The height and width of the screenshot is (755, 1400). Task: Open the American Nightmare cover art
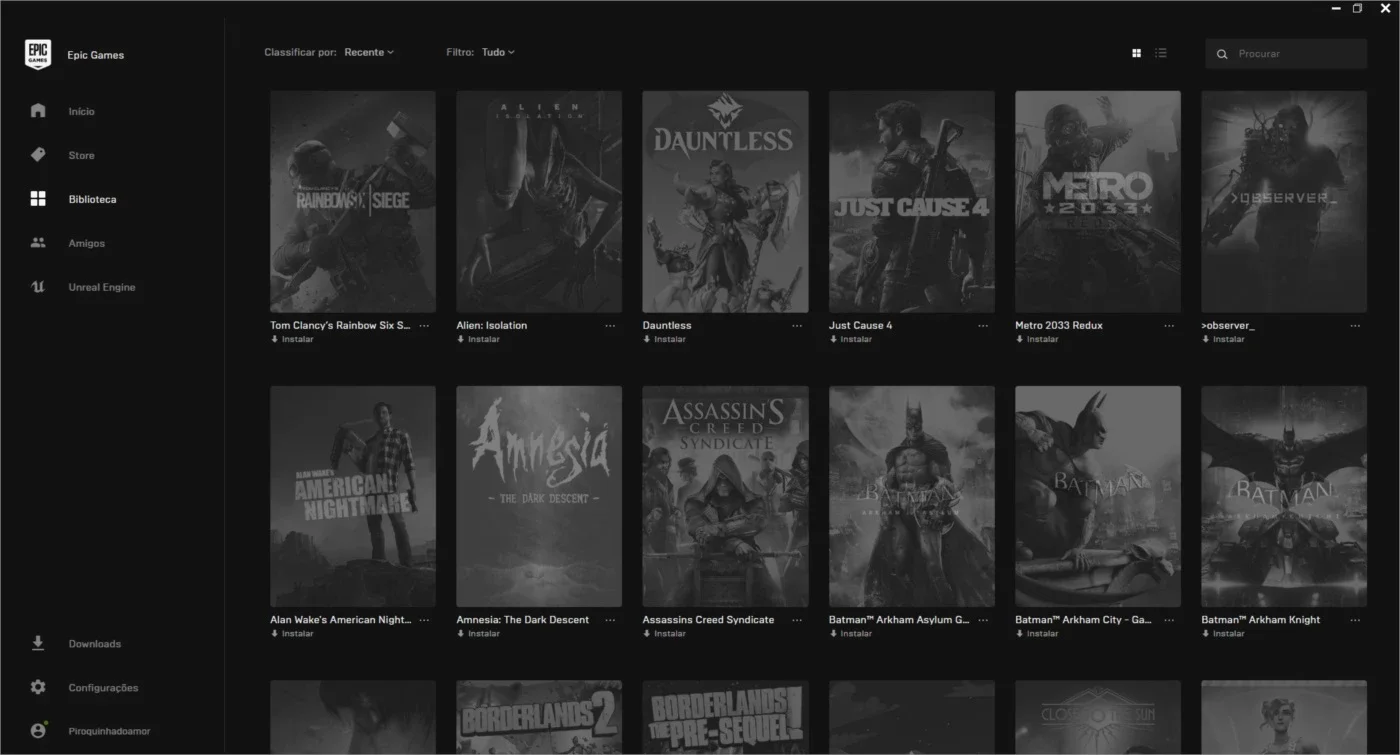pyautogui.click(x=353, y=496)
